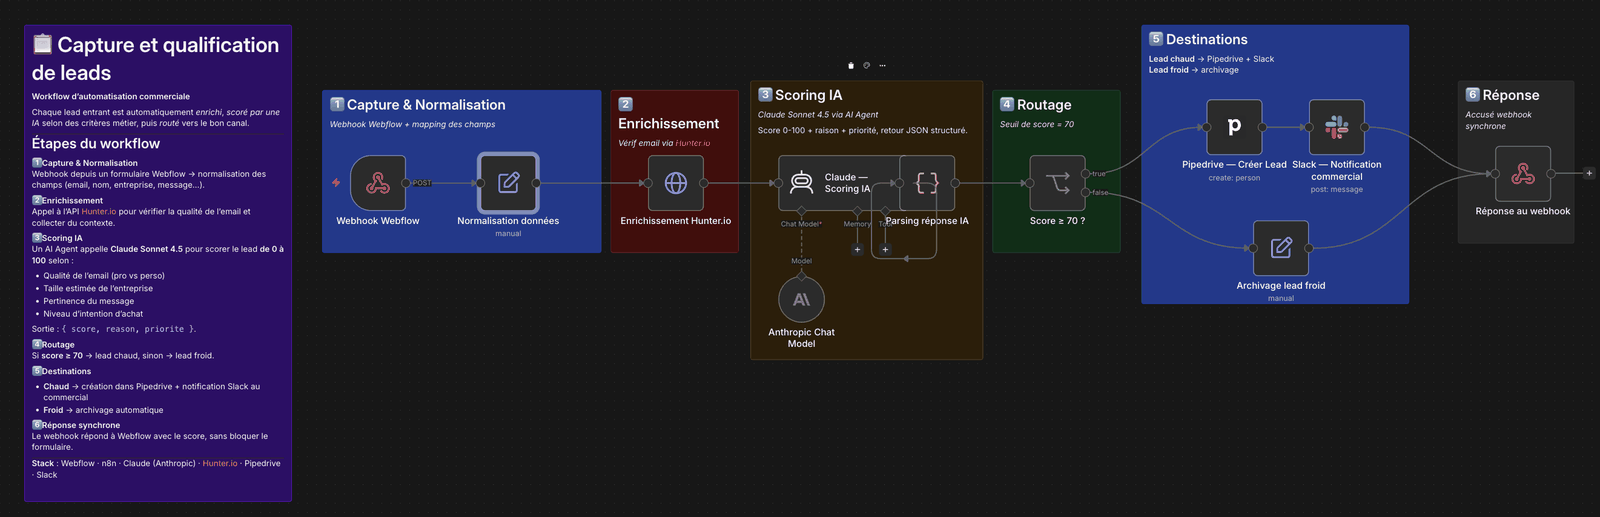Select the Anthropic Chat Model node
Image resolution: width=1600 pixels, height=517 pixels.
tap(801, 299)
